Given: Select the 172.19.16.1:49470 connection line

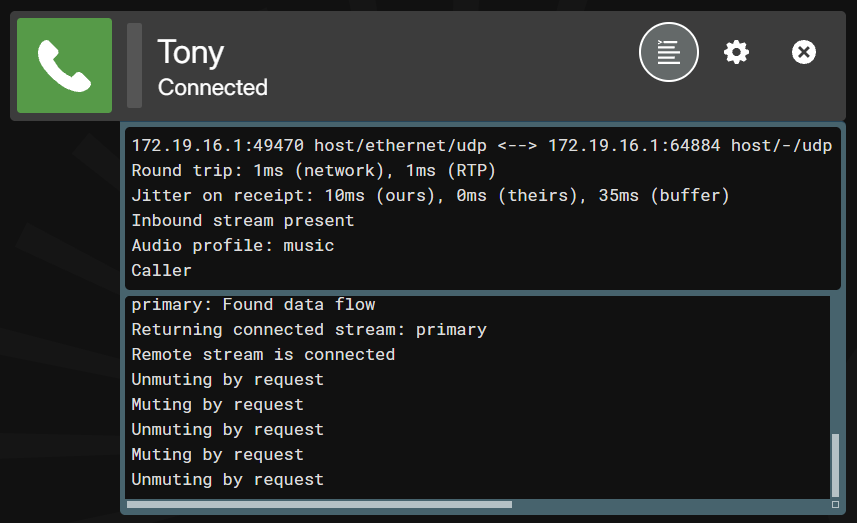Looking at the screenshot, I should pos(482,145).
